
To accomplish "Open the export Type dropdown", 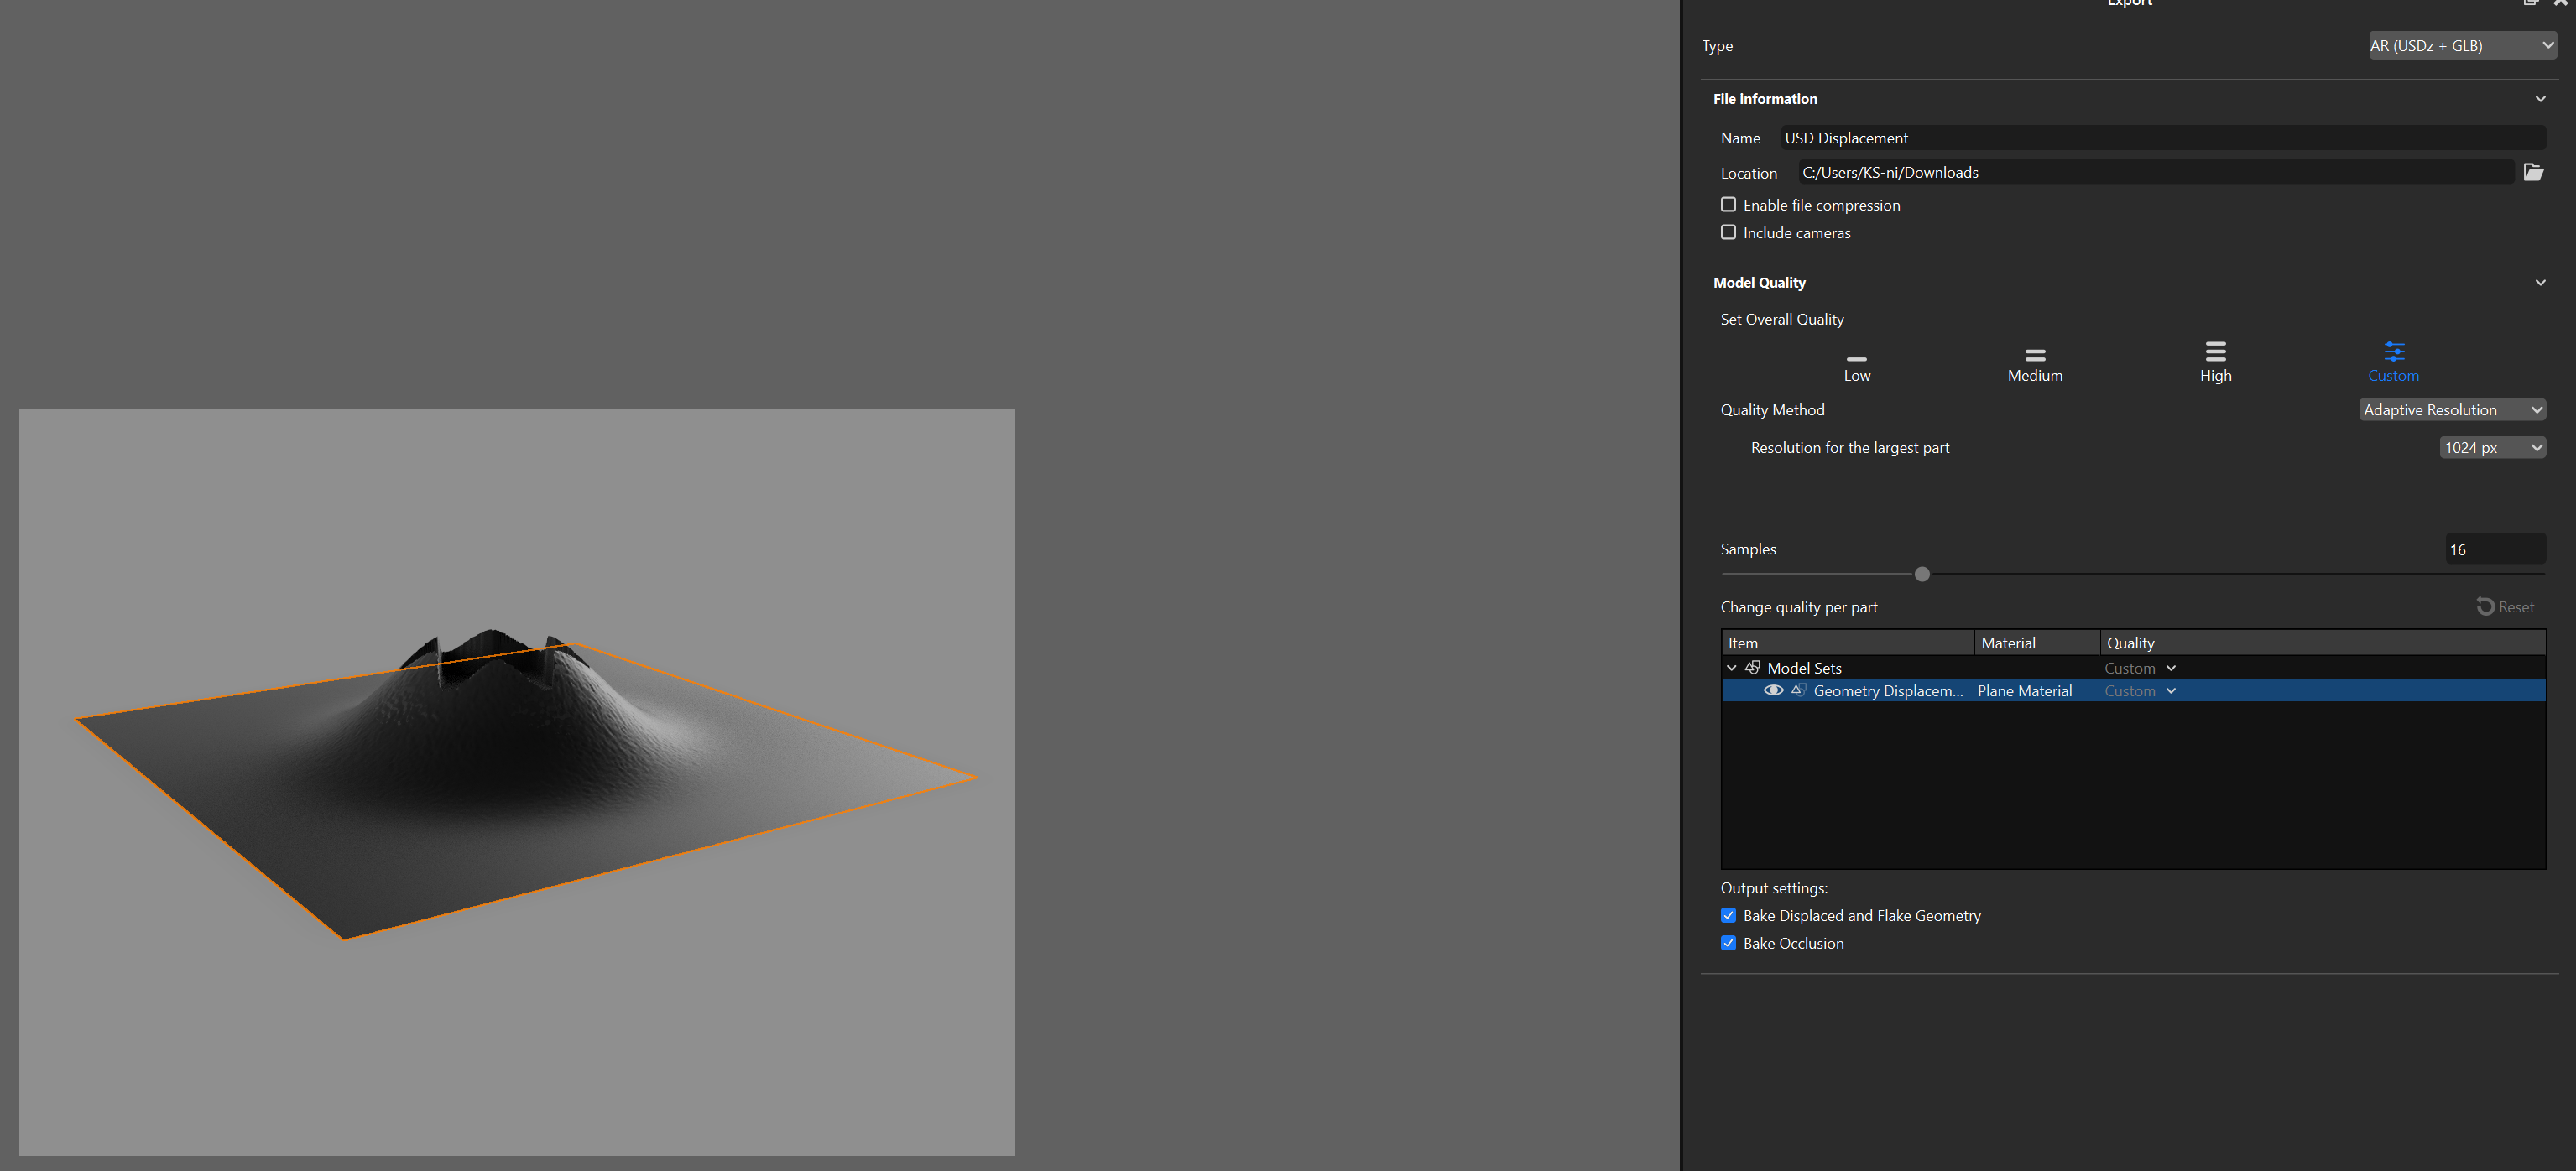I will point(2462,45).
